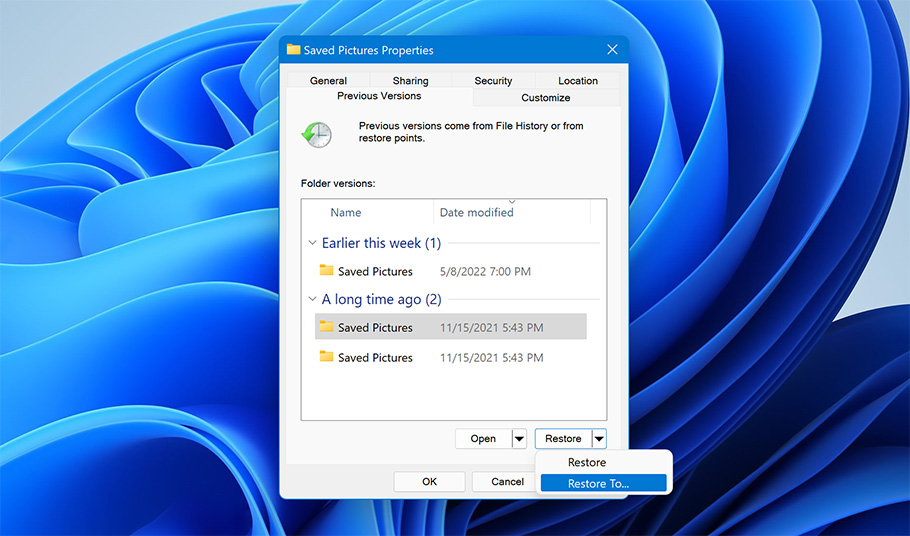910x536 pixels.
Task: Switch to the Customize tab
Action: click(546, 98)
